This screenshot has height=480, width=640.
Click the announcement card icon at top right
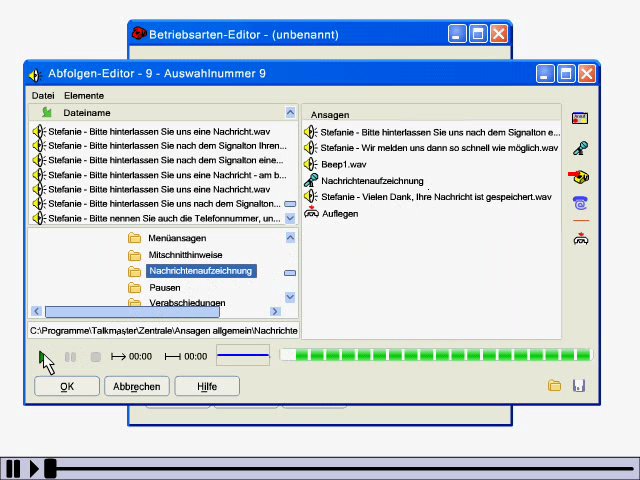580,118
